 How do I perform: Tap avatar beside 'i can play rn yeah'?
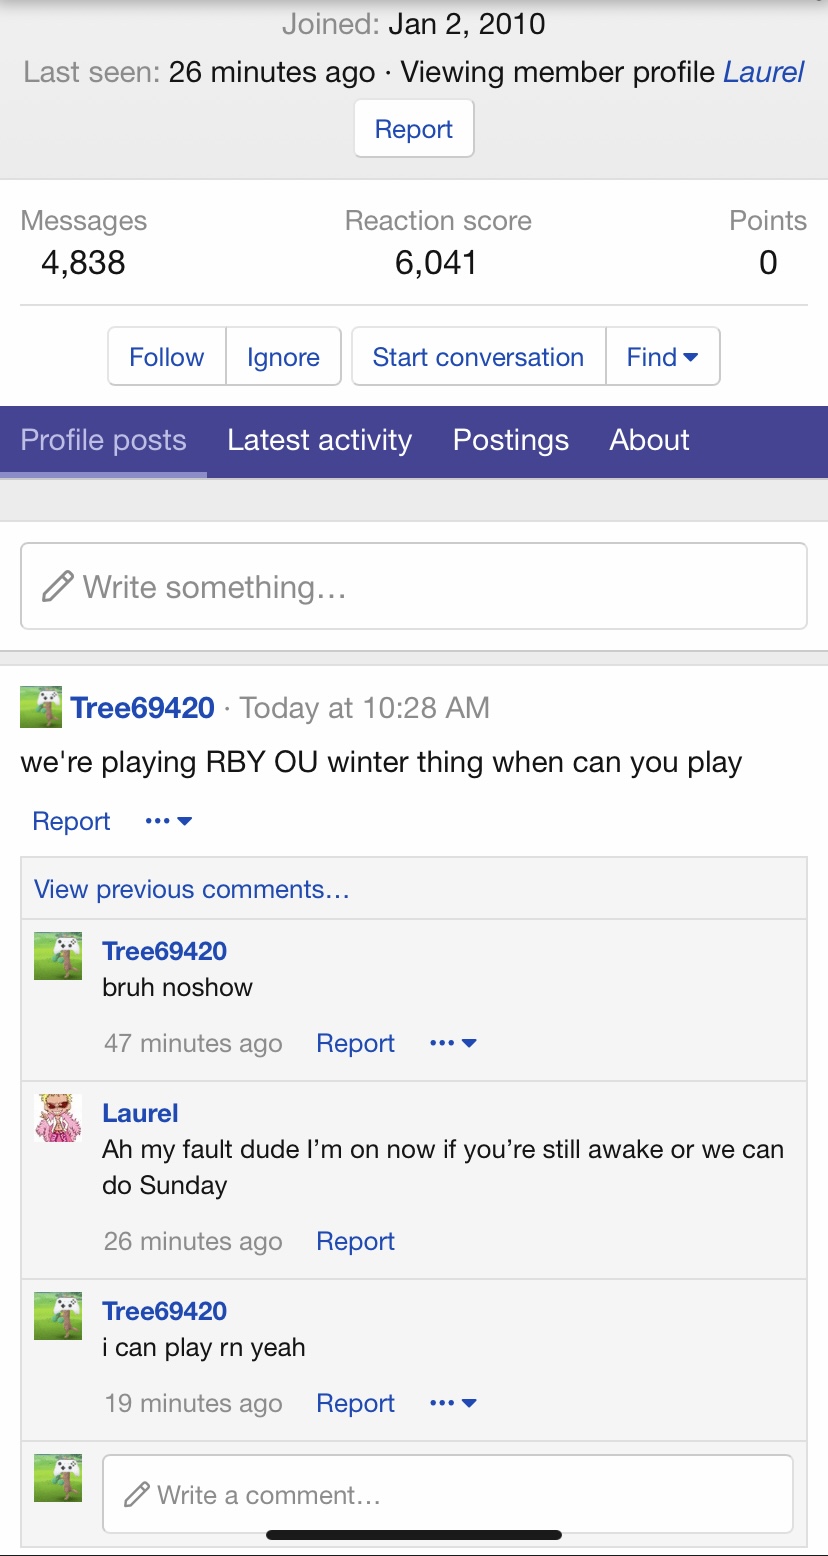pos(58,1316)
